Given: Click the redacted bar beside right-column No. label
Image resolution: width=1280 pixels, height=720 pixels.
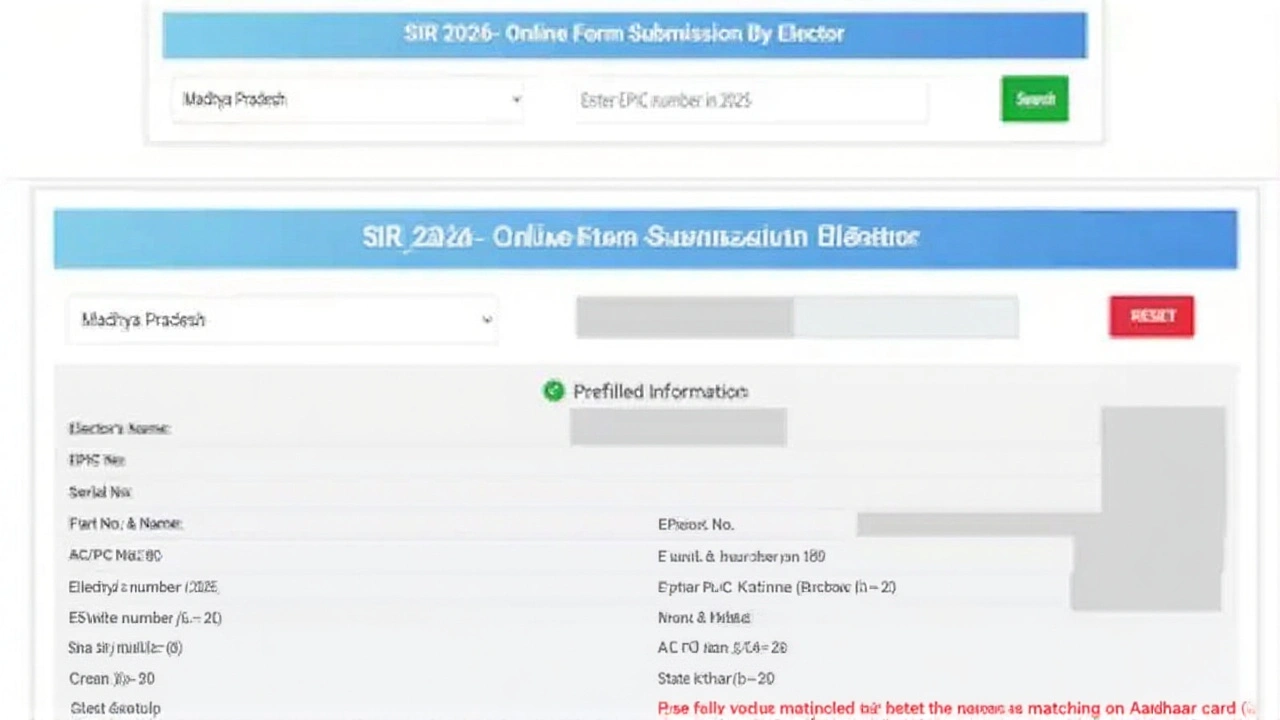Looking at the screenshot, I should point(965,524).
